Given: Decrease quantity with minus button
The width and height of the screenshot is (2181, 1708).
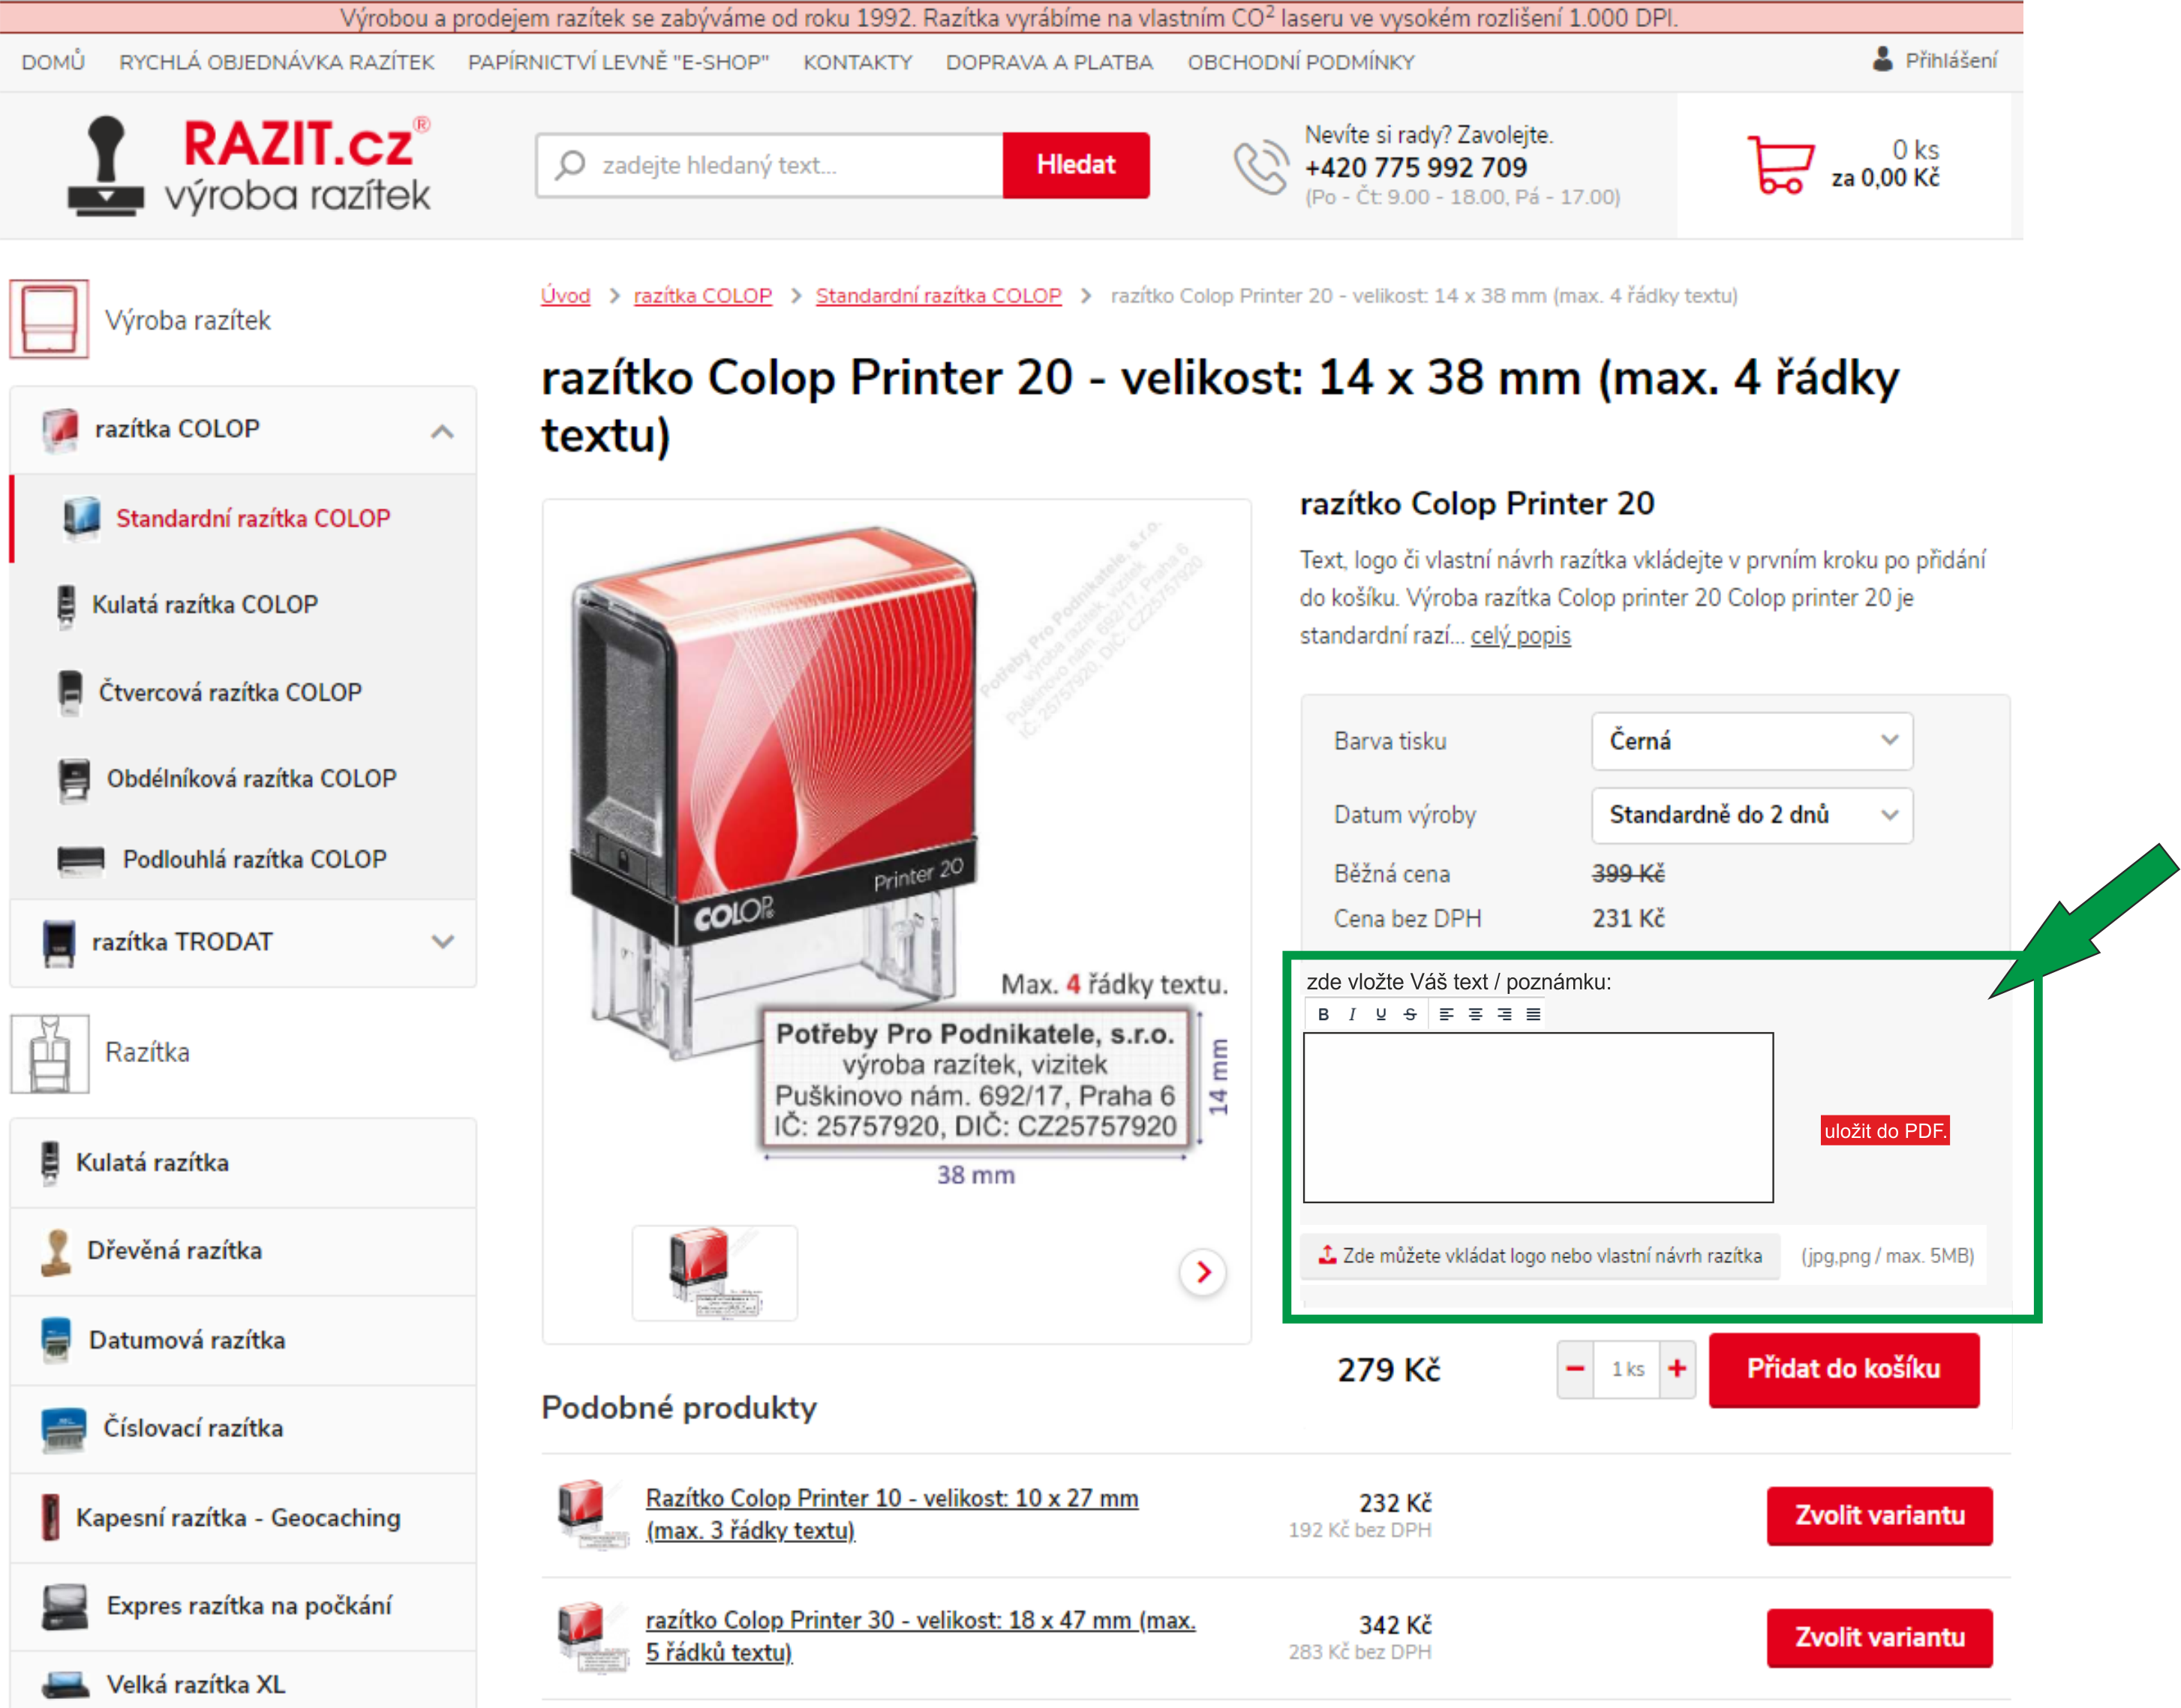Looking at the screenshot, I should 1575,1368.
